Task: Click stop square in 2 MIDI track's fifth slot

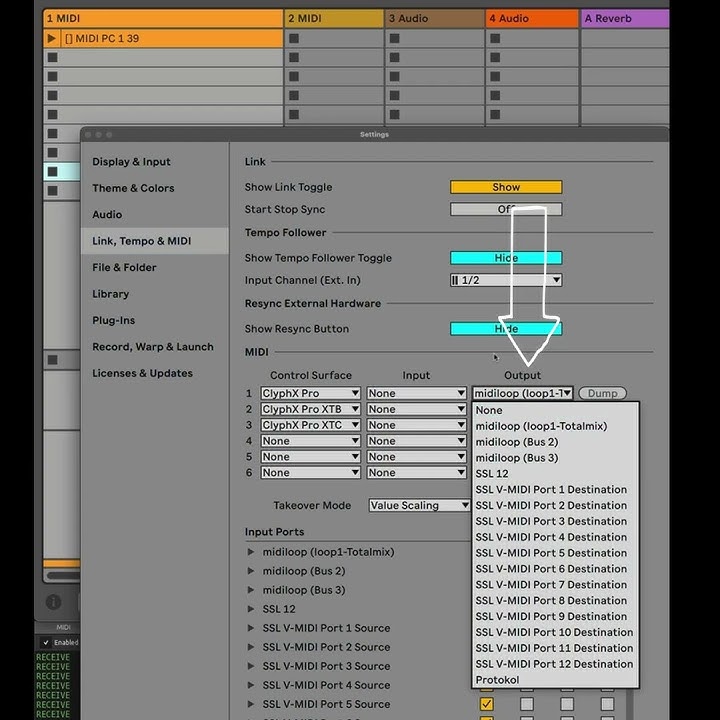Action: pos(294,114)
